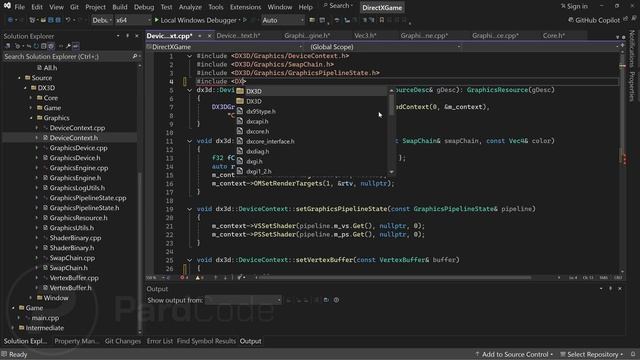Open the DirectXGame project scope dropdown

tap(225, 47)
